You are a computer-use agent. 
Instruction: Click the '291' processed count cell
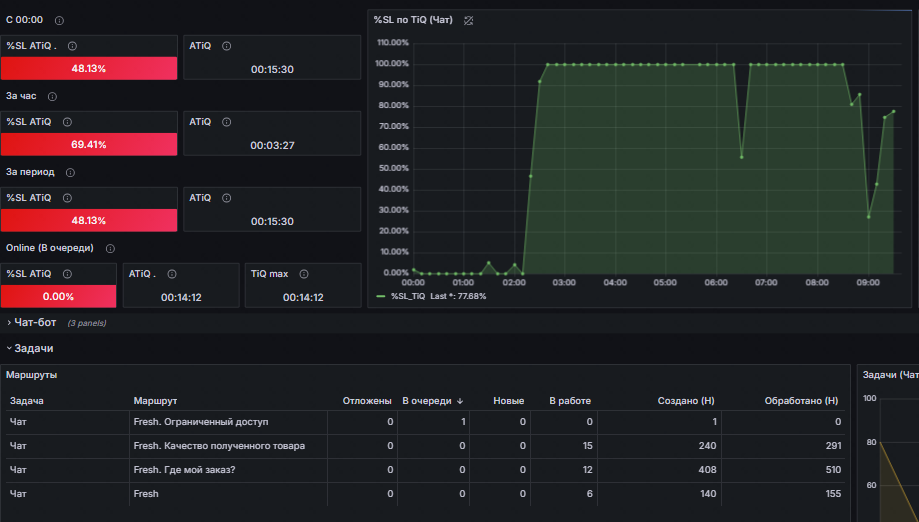[x=833, y=446]
